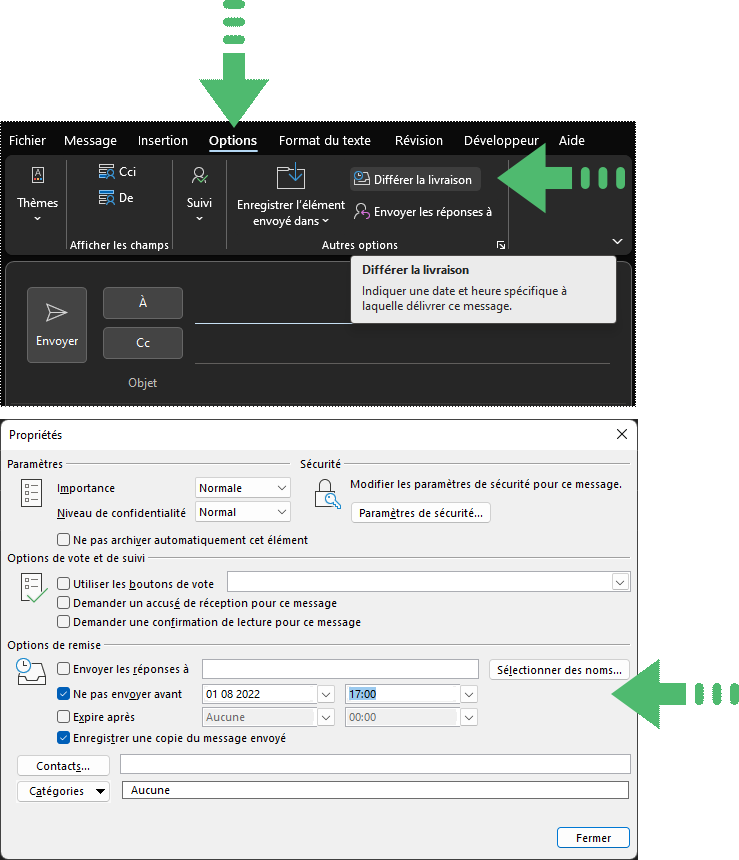The width and height of the screenshot is (739, 860).
Task: Open the Fichier tab
Action: click(x=27, y=140)
